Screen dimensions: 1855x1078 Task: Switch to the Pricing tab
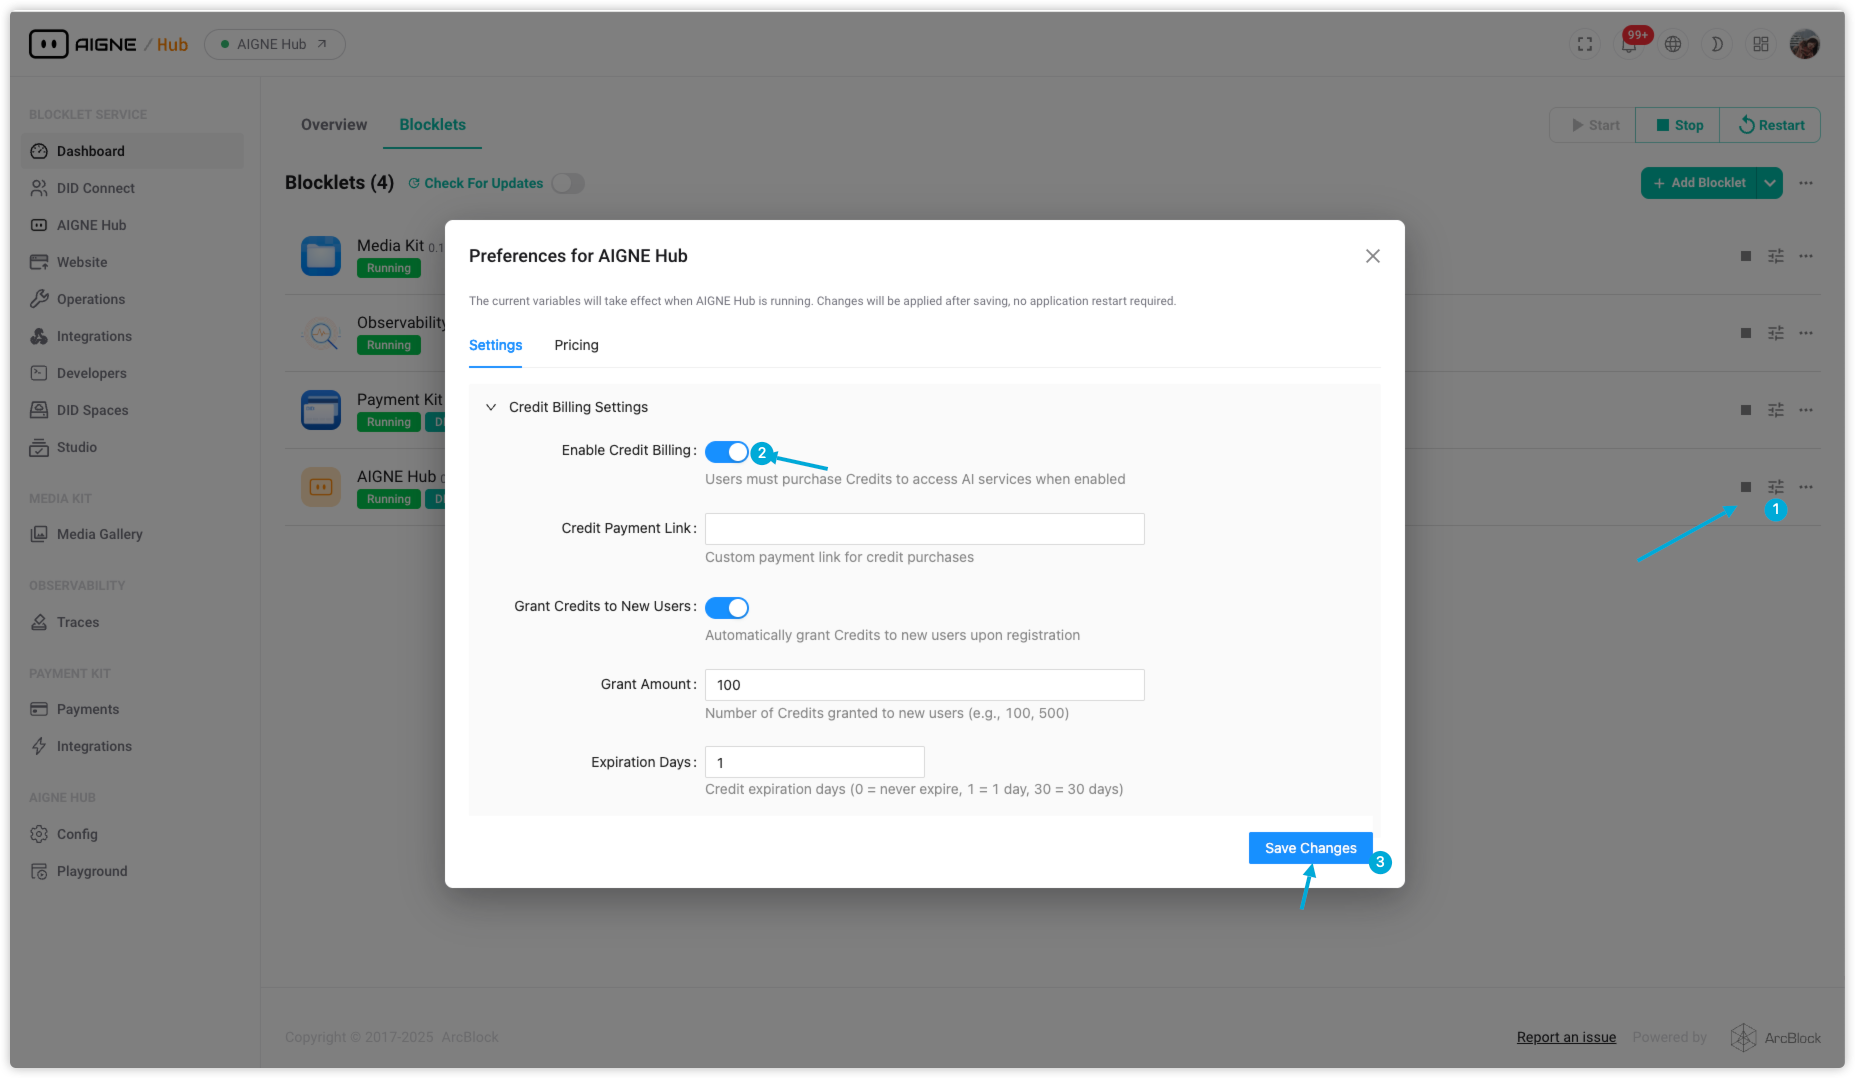click(576, 345)
